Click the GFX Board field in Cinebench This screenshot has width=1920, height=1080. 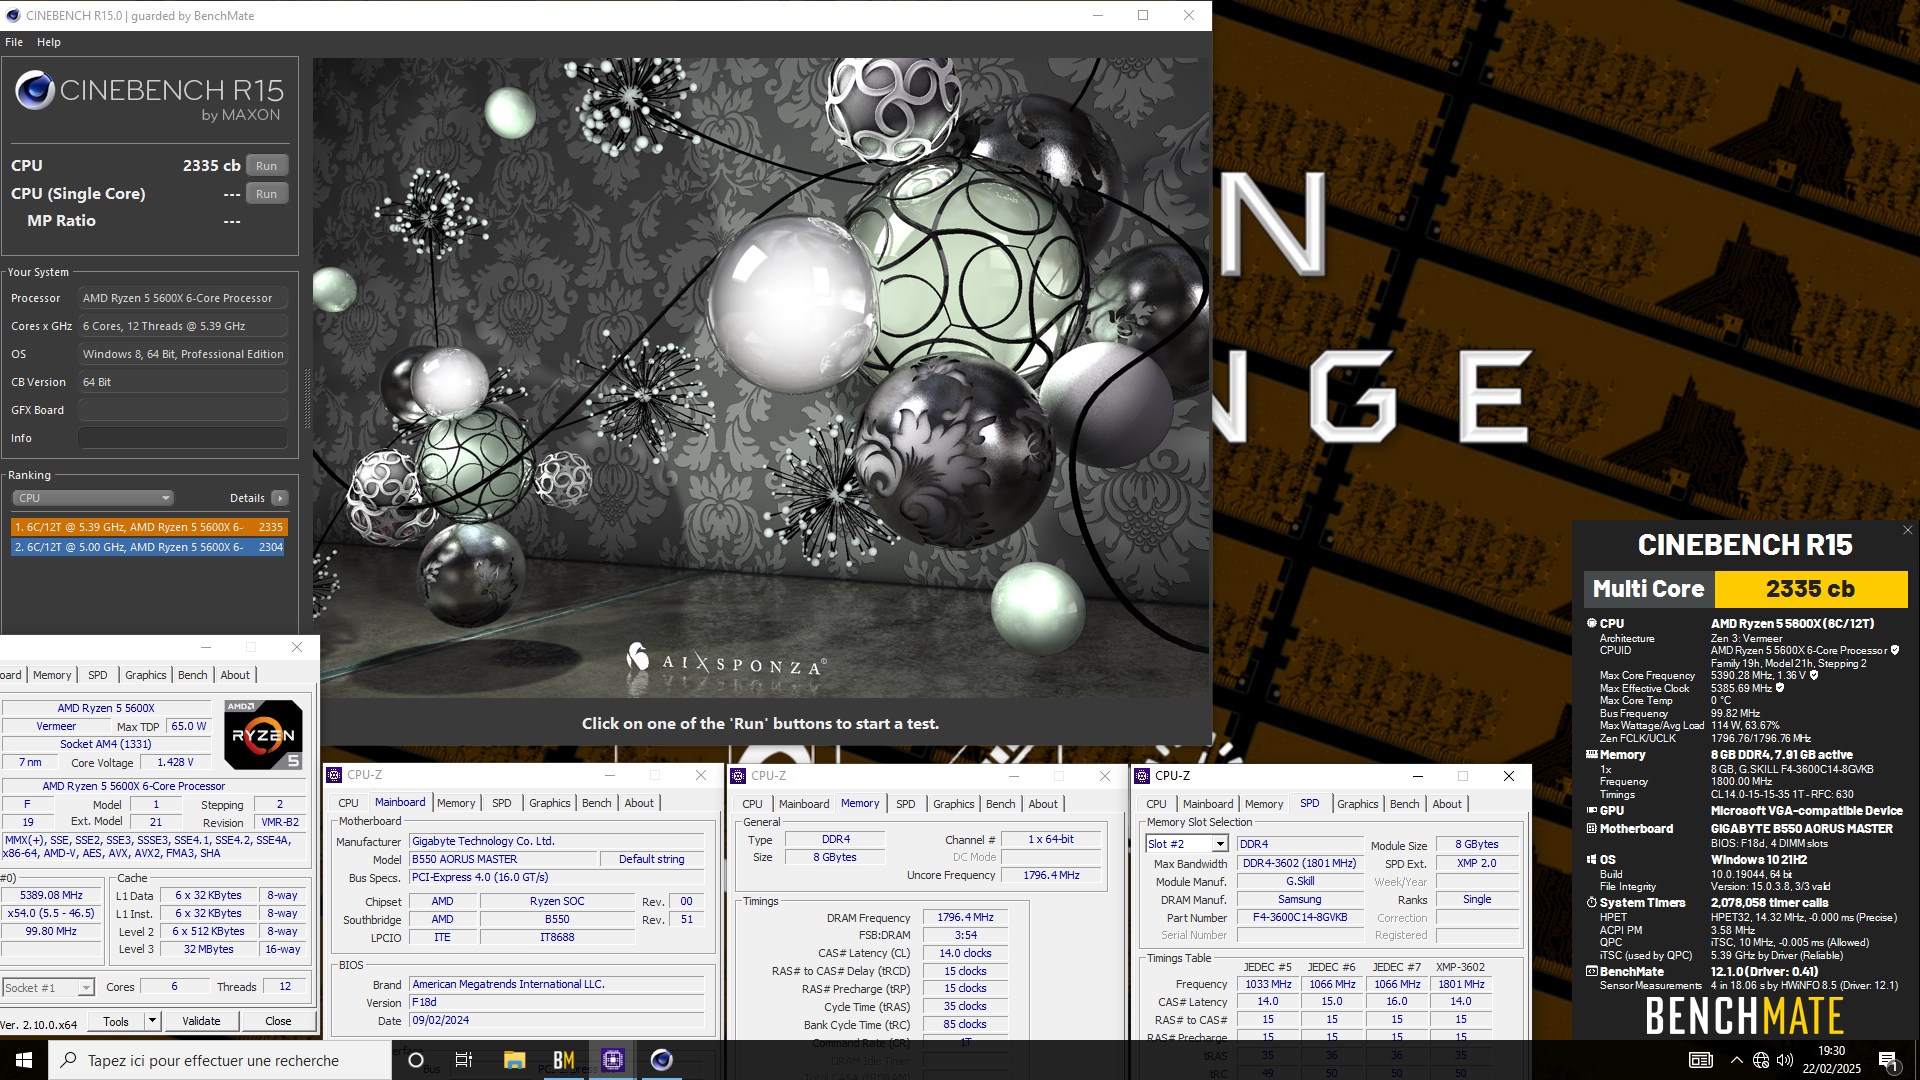click(183, 410)
